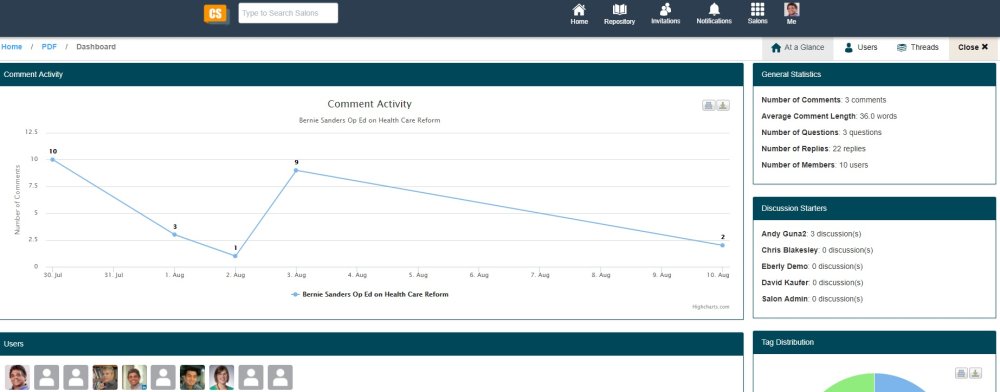The height and width of the screenshot is (392, 1000).
Task: Switch to the Users tab
Action: tap(860, 48)
